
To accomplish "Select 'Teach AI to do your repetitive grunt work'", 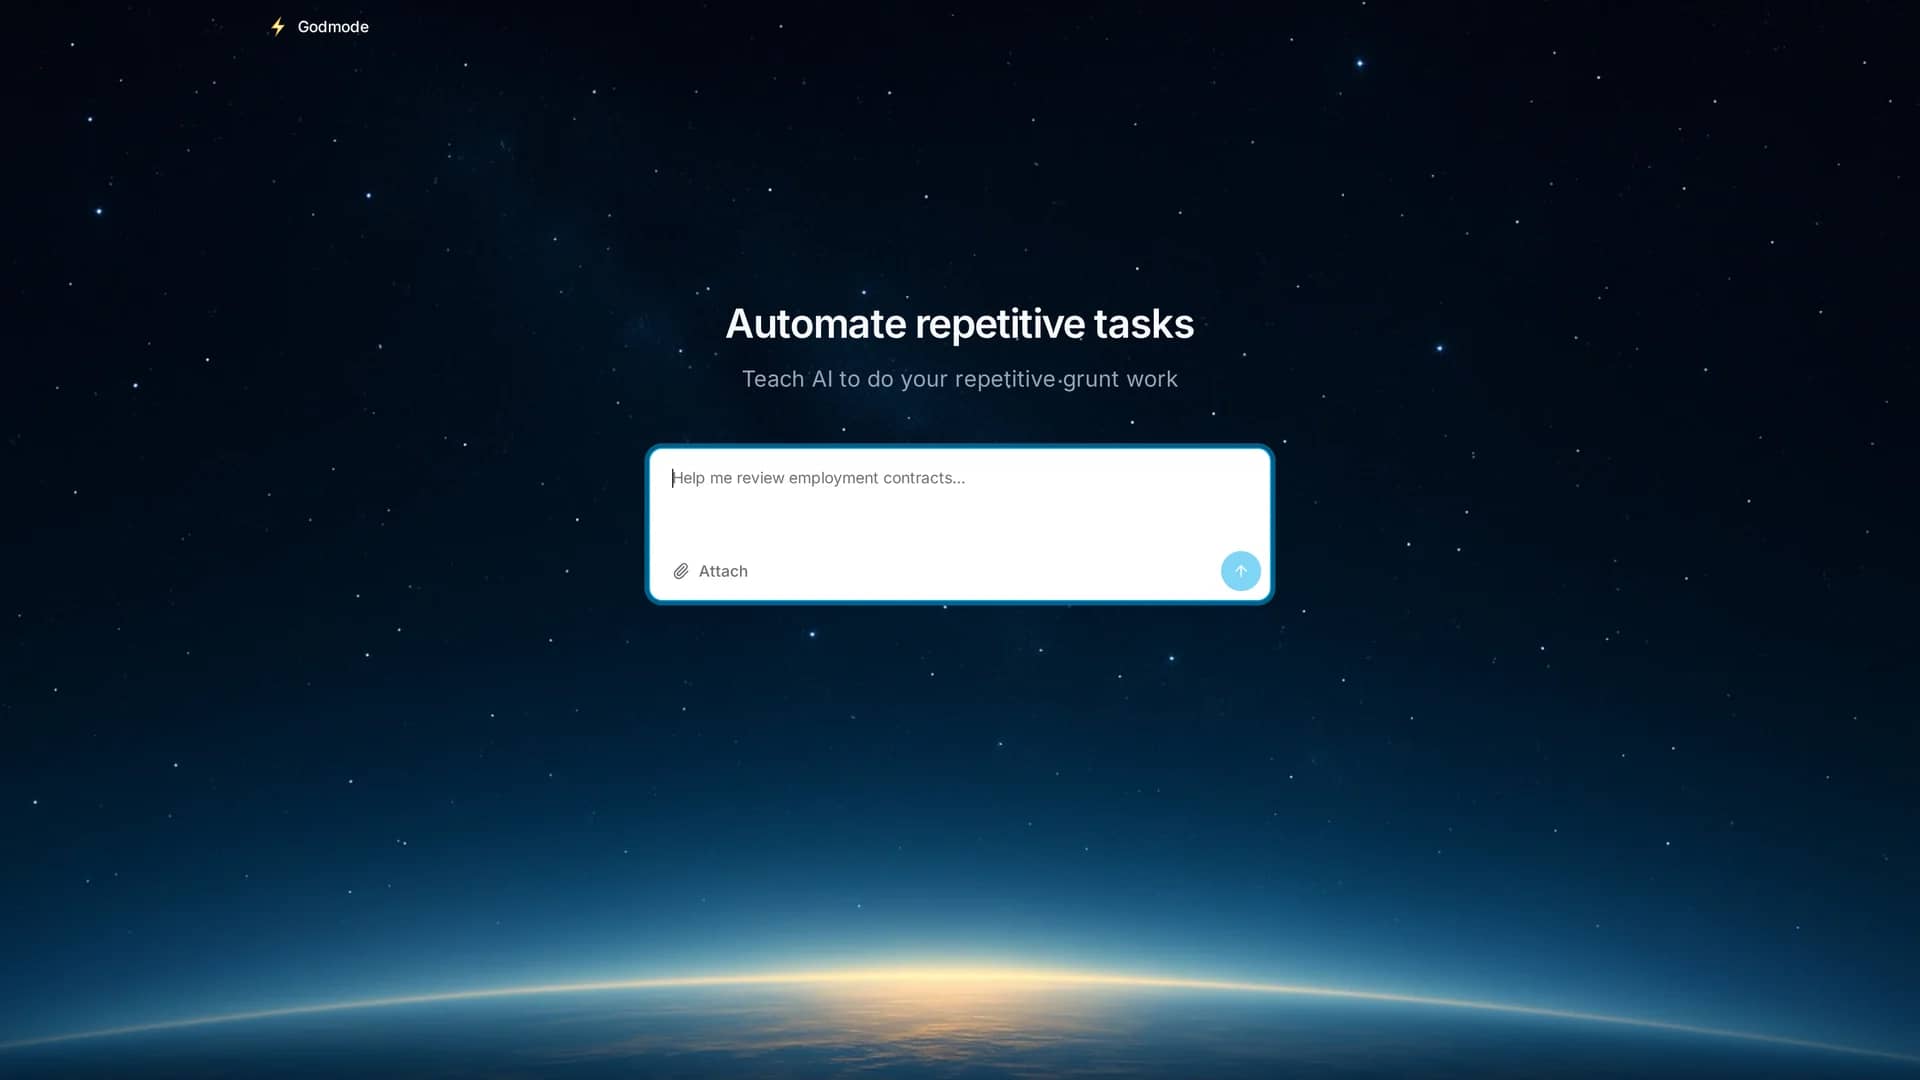I will pyautogui.click(x=960, y=379).
